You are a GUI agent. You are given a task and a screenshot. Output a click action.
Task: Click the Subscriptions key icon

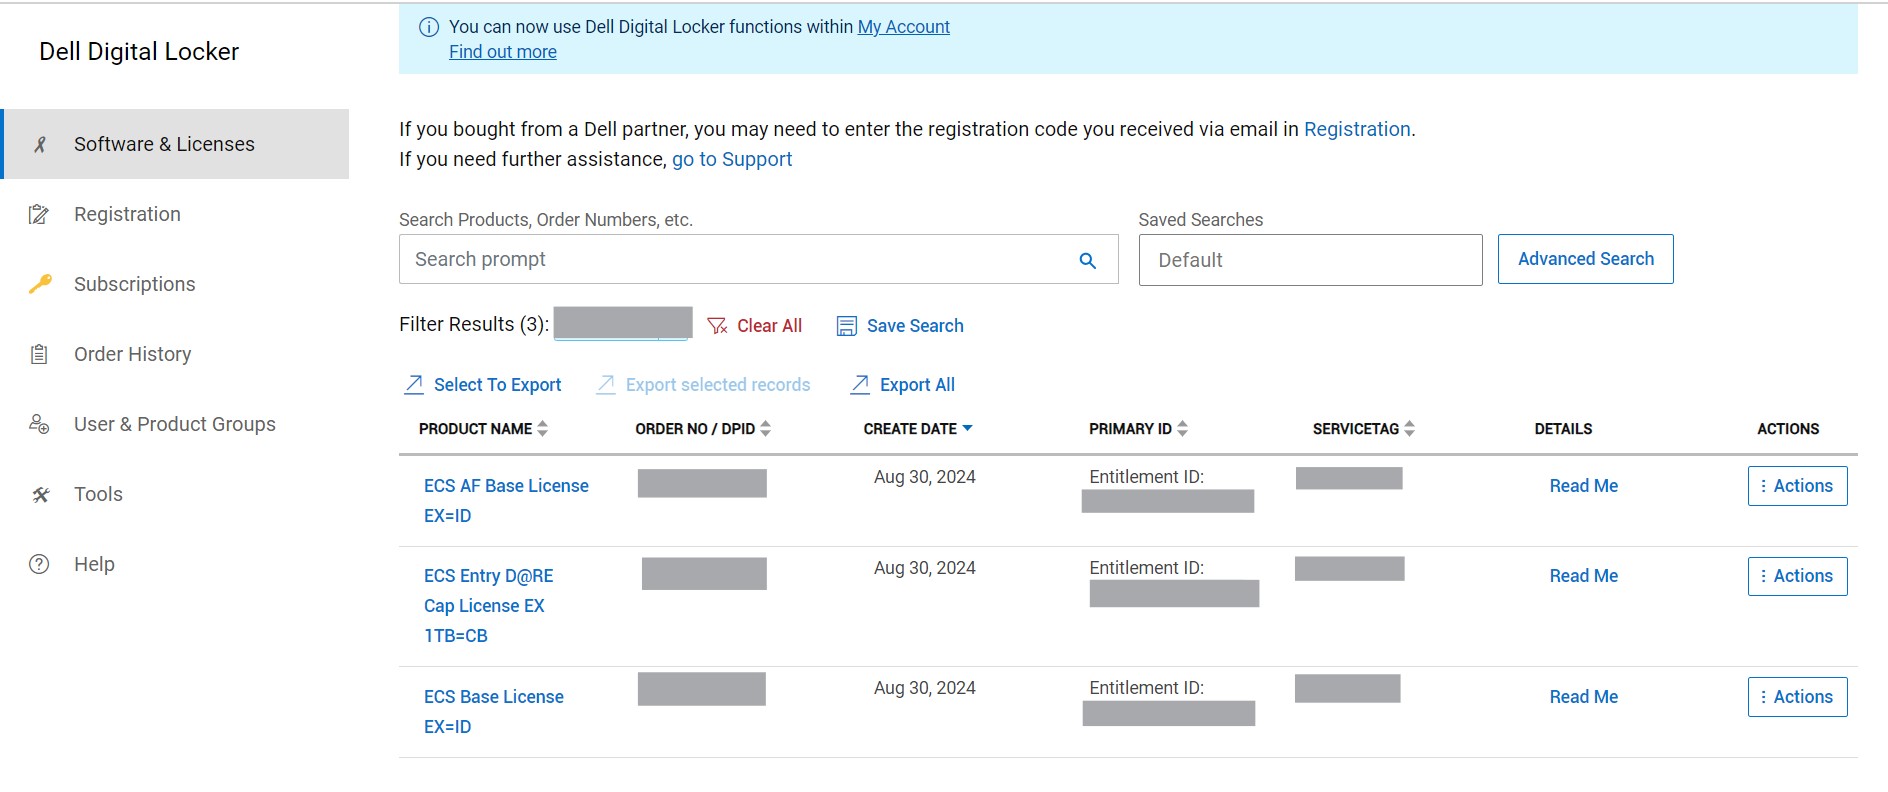pos(40,284)
